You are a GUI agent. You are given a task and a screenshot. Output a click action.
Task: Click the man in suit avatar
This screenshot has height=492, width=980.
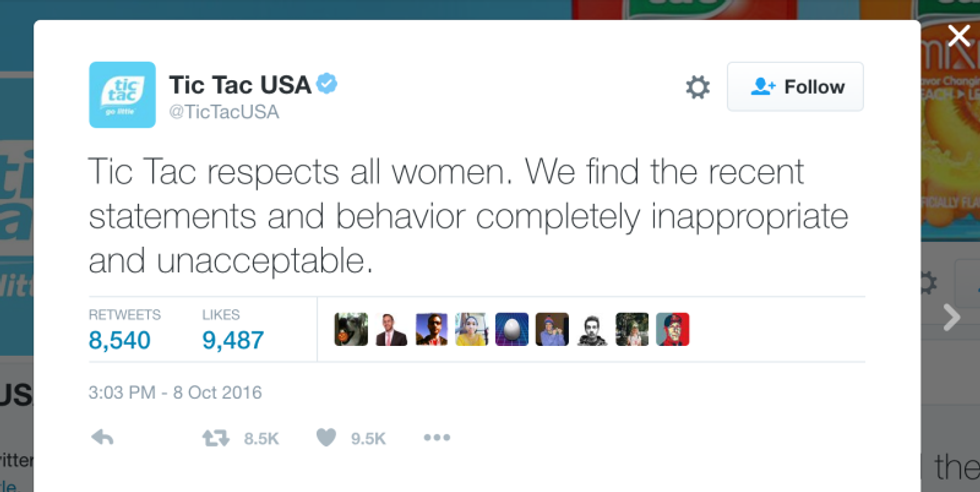tap(391, 329)
